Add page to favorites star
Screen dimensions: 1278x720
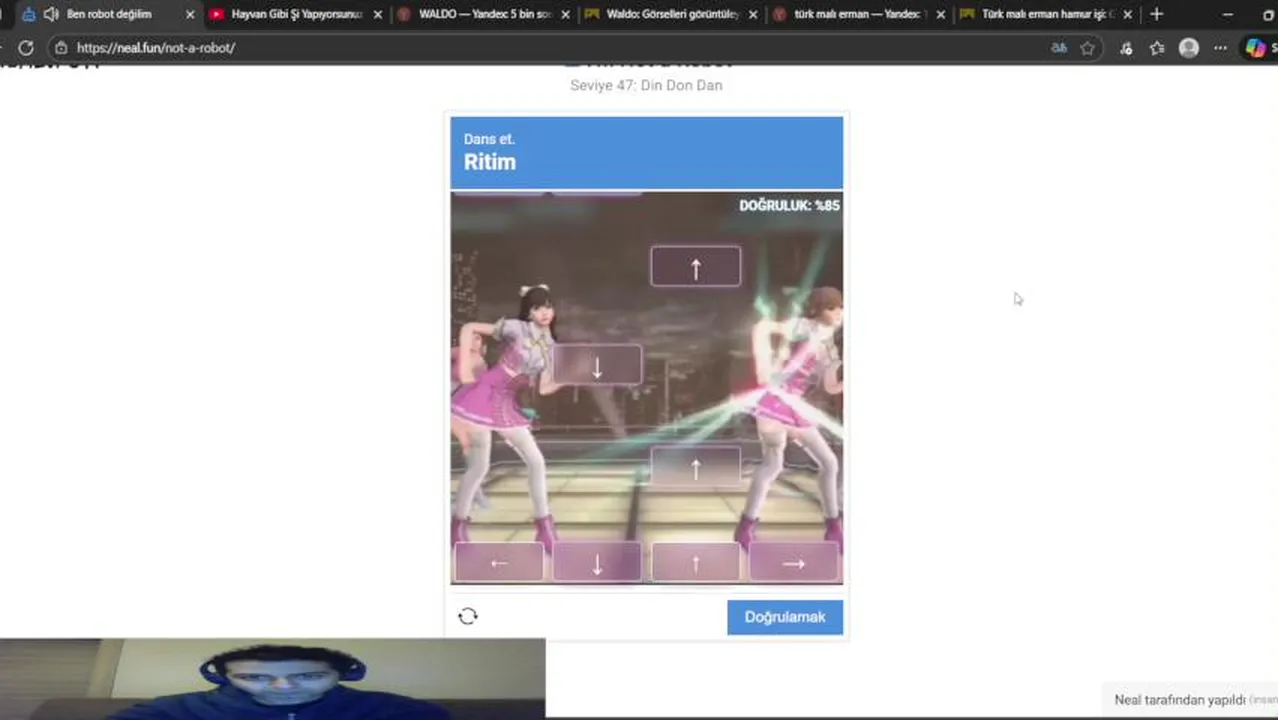tap(1088, 48)
